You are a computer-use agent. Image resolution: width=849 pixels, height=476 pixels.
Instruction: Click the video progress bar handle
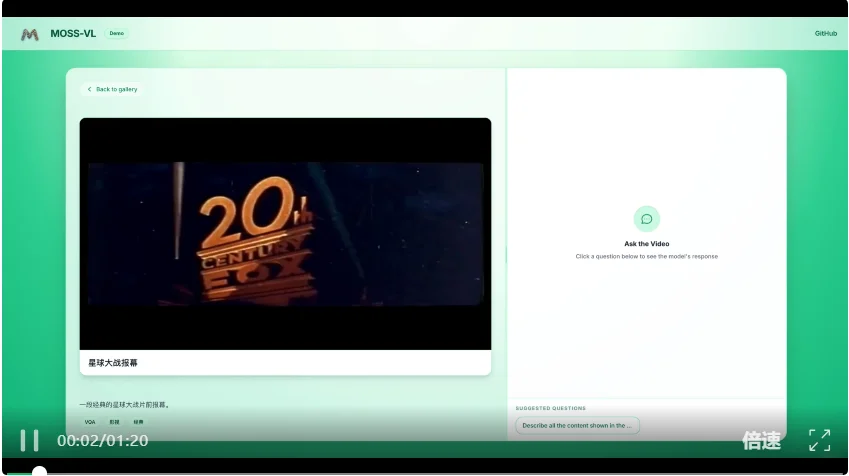pos(39,471)
